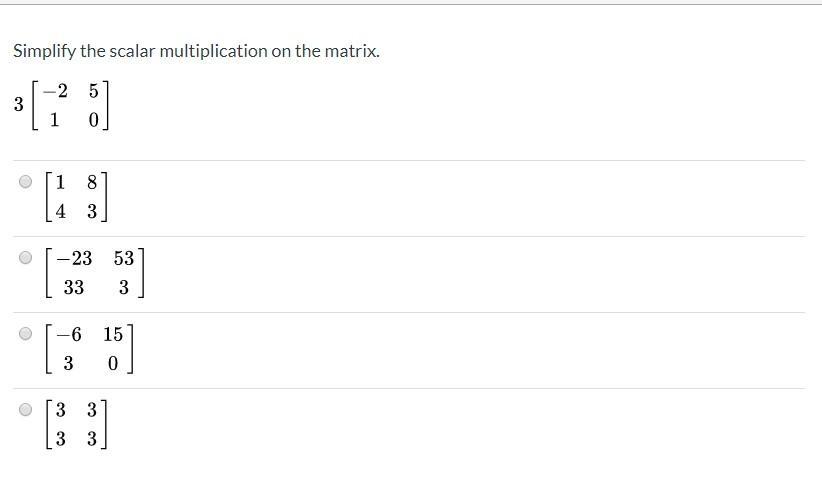Click the -23 entry in the second answer
Screen dimensions: 822x480
[x=74, y=258]
